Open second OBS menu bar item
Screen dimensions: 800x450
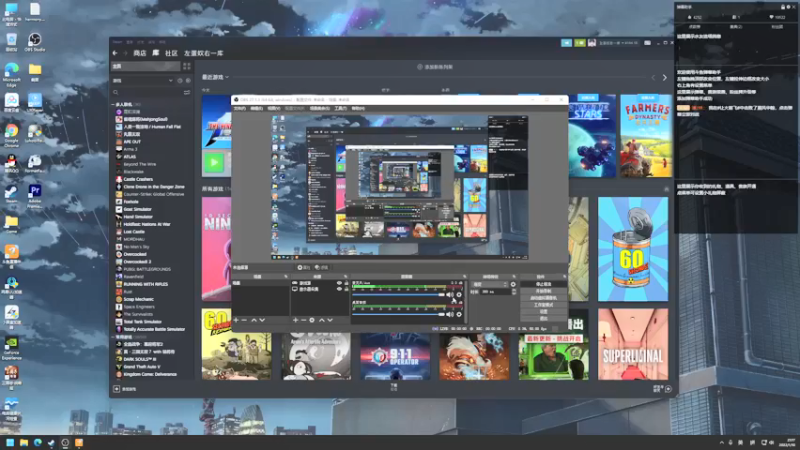(x=257, y=108)
